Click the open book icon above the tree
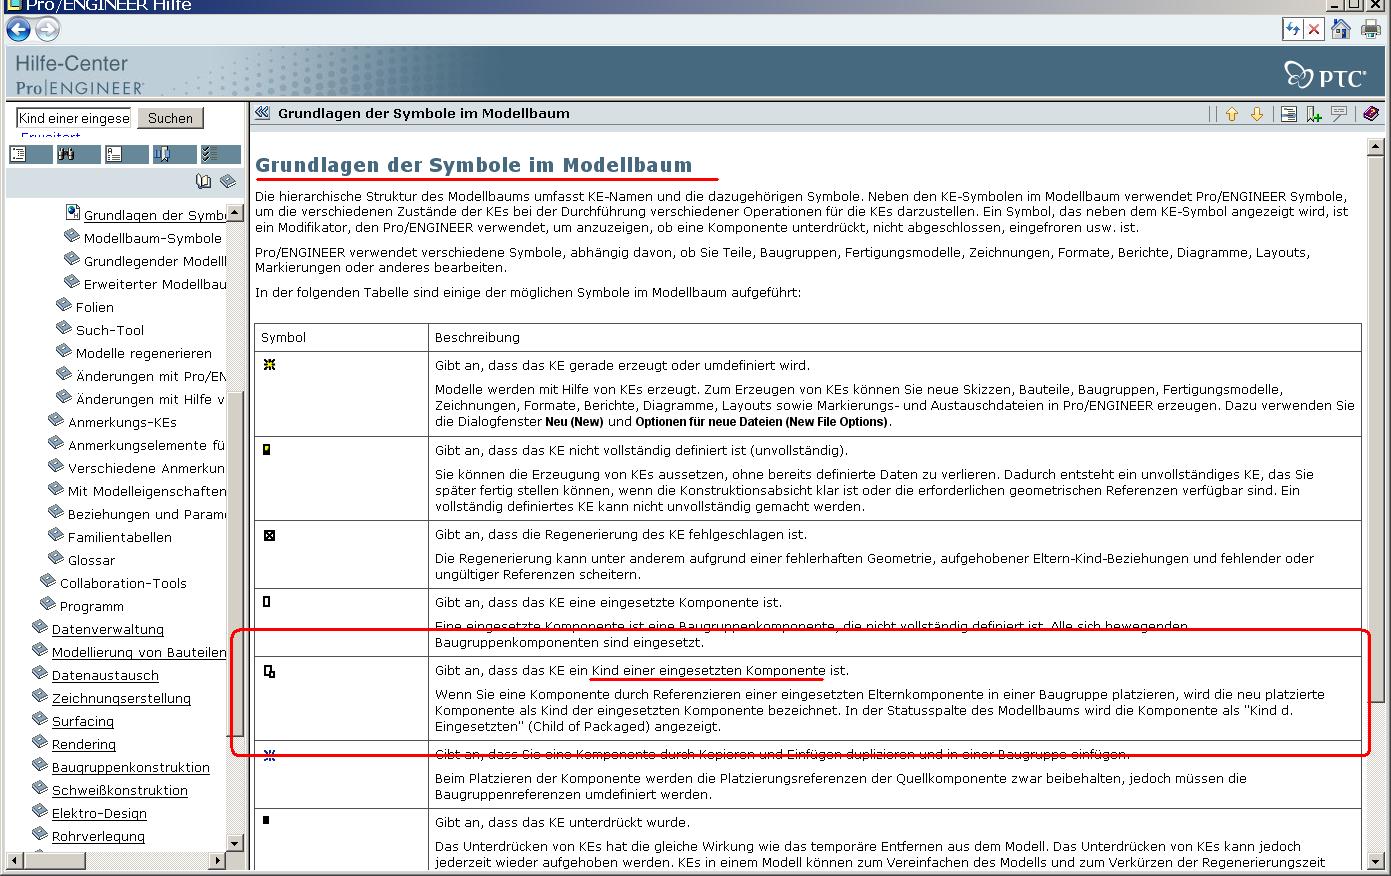The image size is (1391, 876). click(x=204, y=181)
